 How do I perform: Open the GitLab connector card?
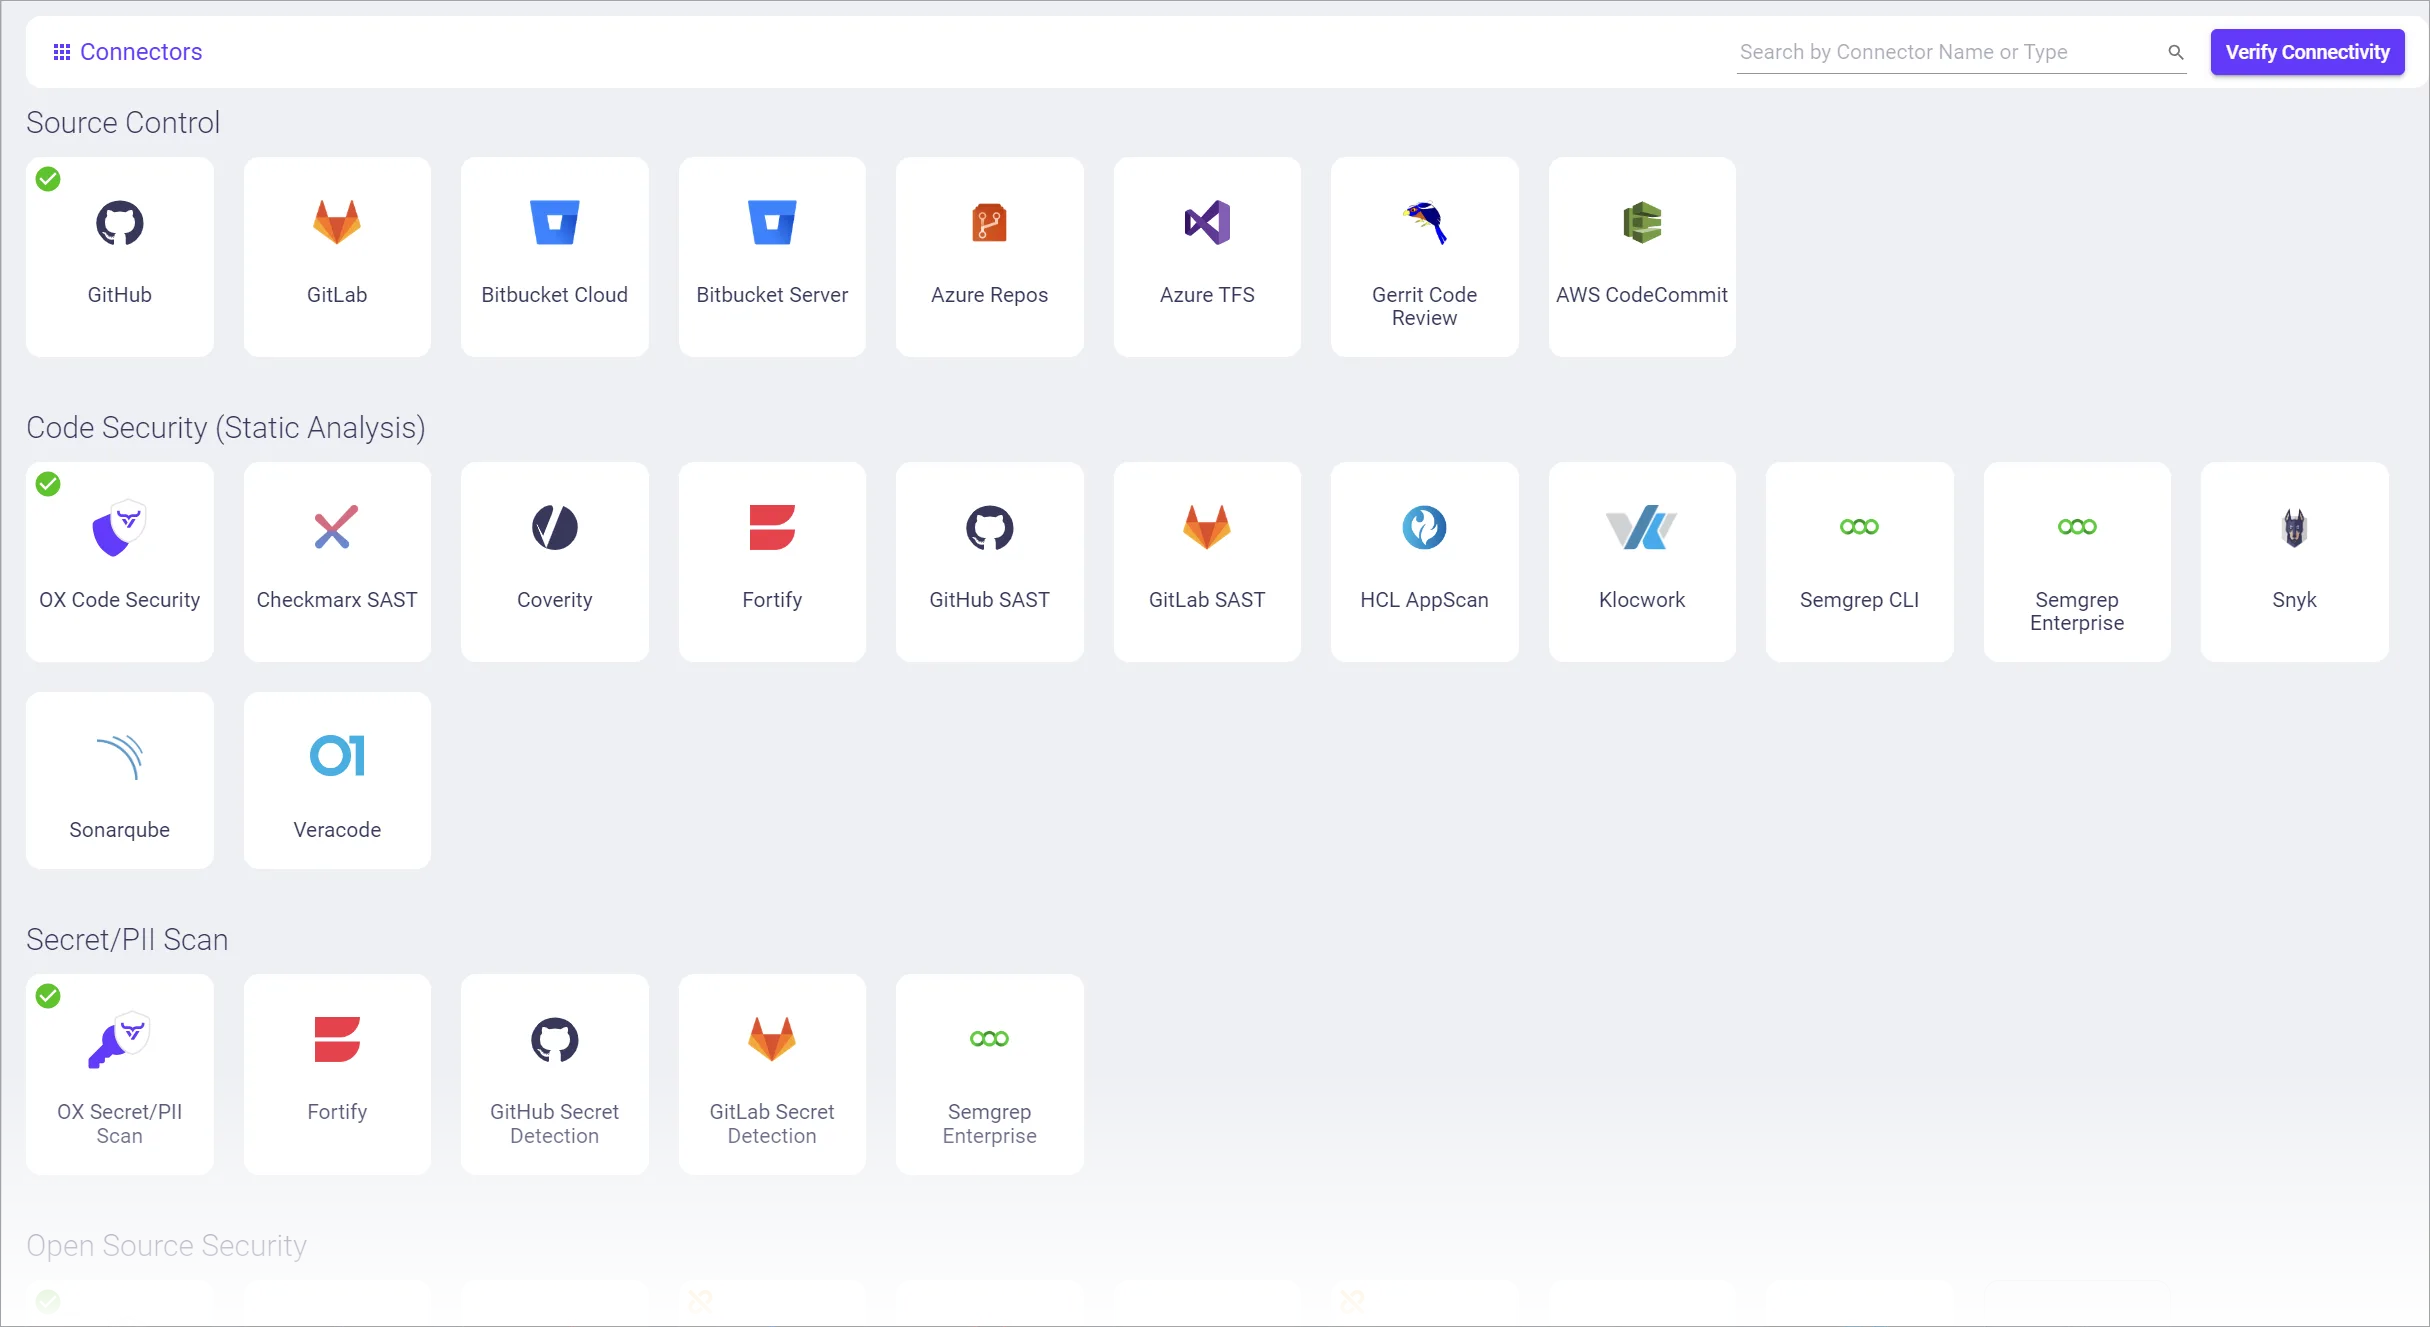tap(336, 257)
